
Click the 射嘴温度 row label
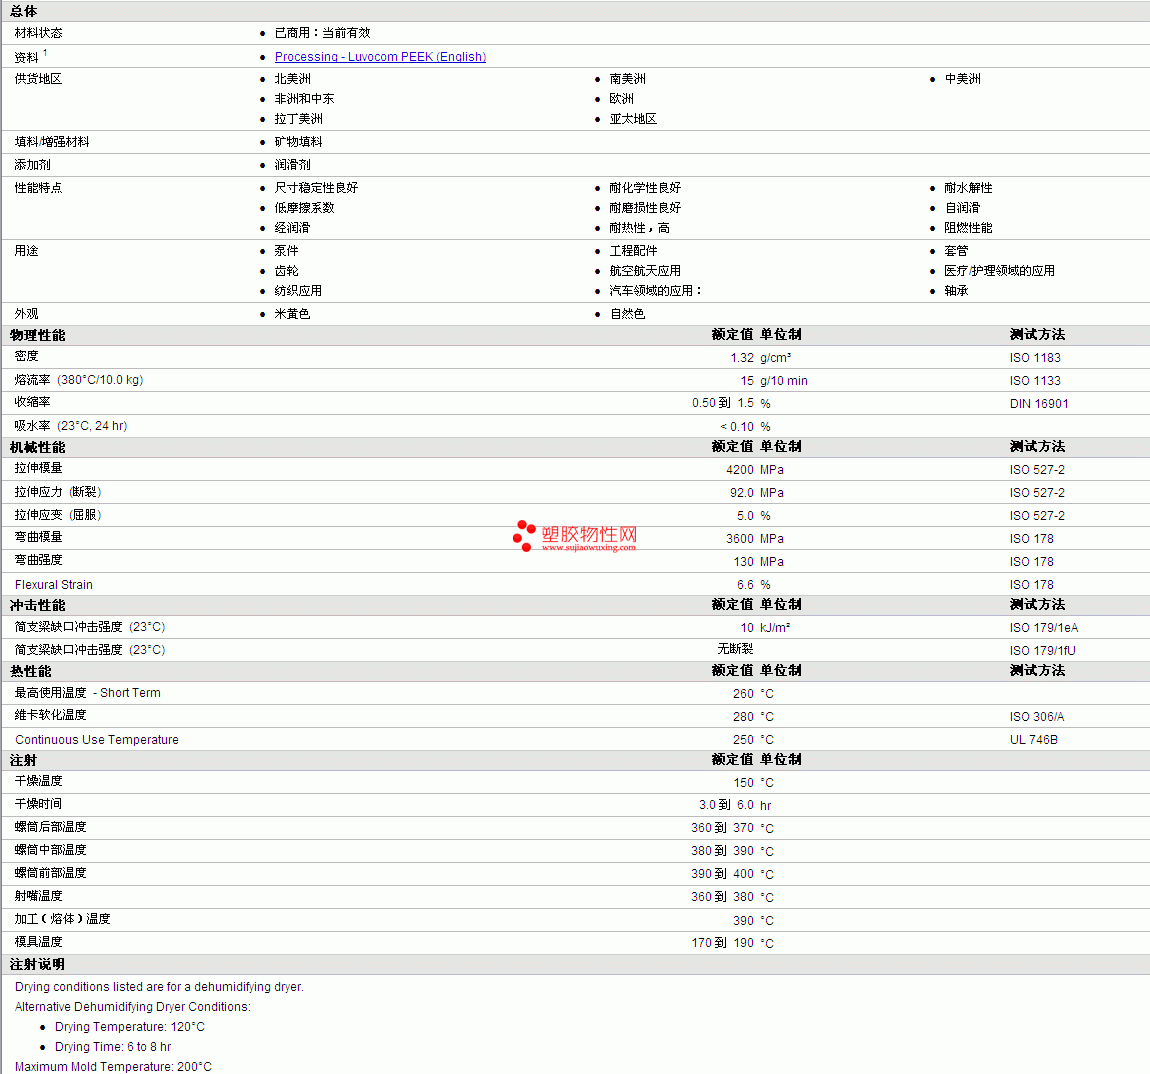coord(38,896)
